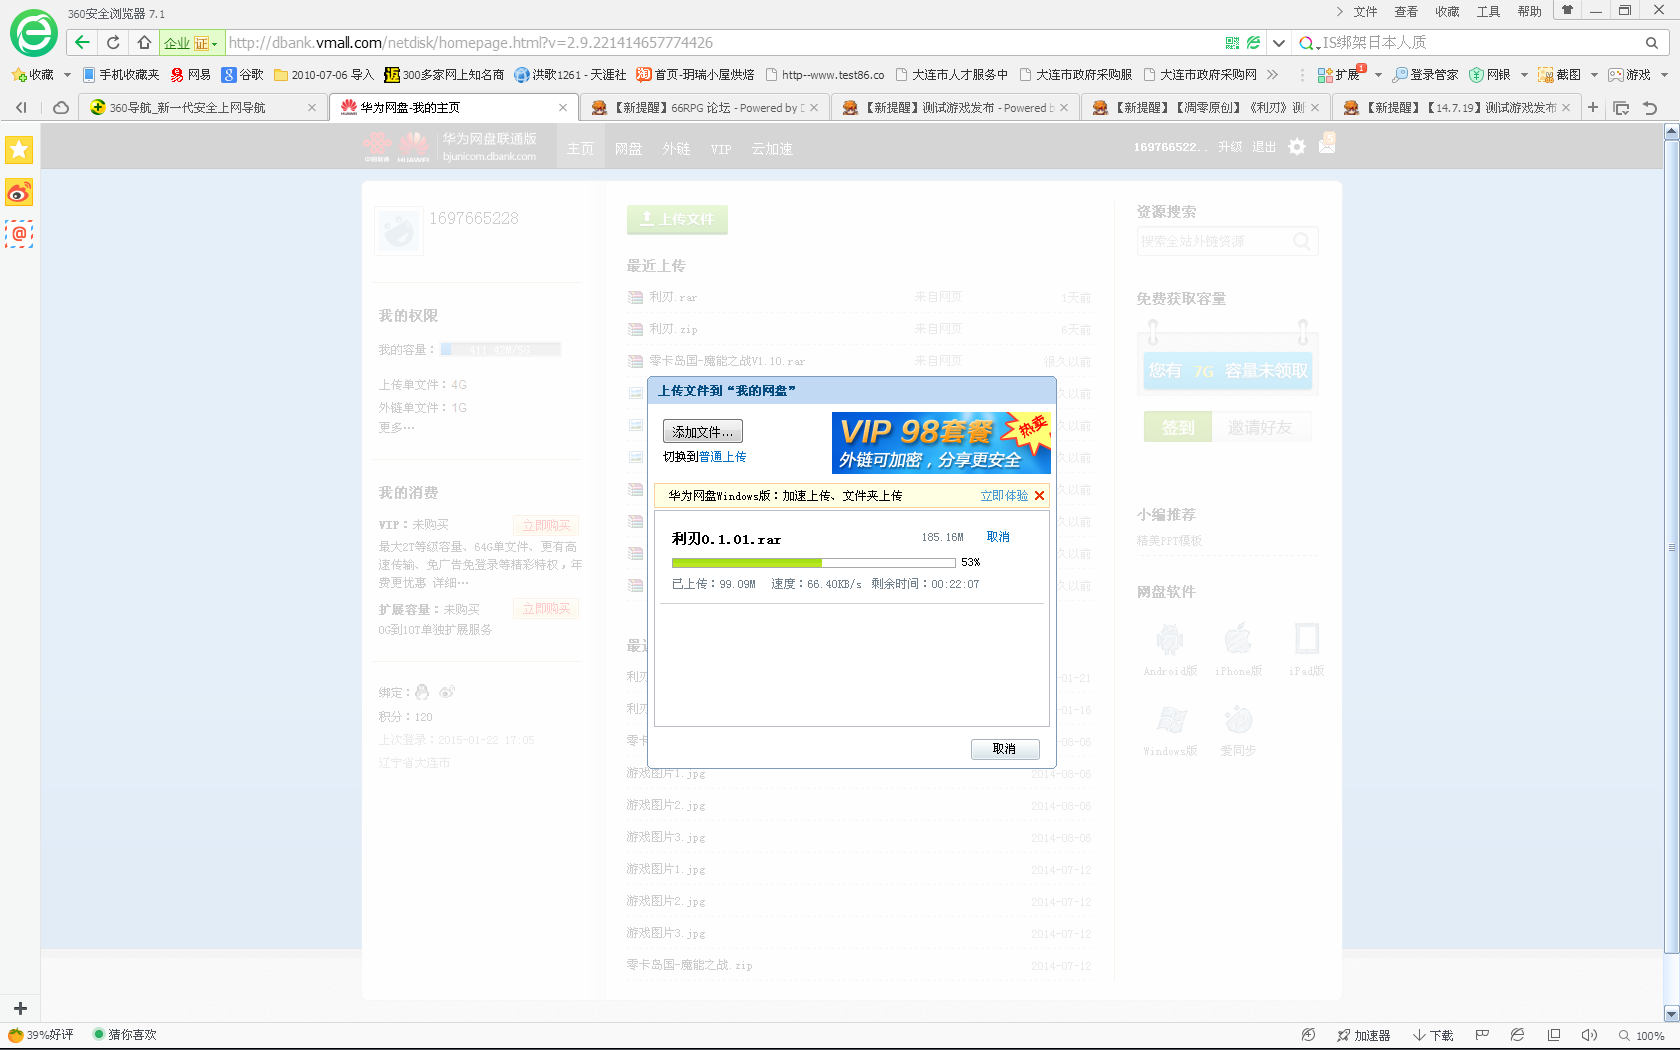The height and width of the screenshot is (1050, 1680).
Task: Open 加速器 accelerator in status bar
Action: tap(1363, 1035)
